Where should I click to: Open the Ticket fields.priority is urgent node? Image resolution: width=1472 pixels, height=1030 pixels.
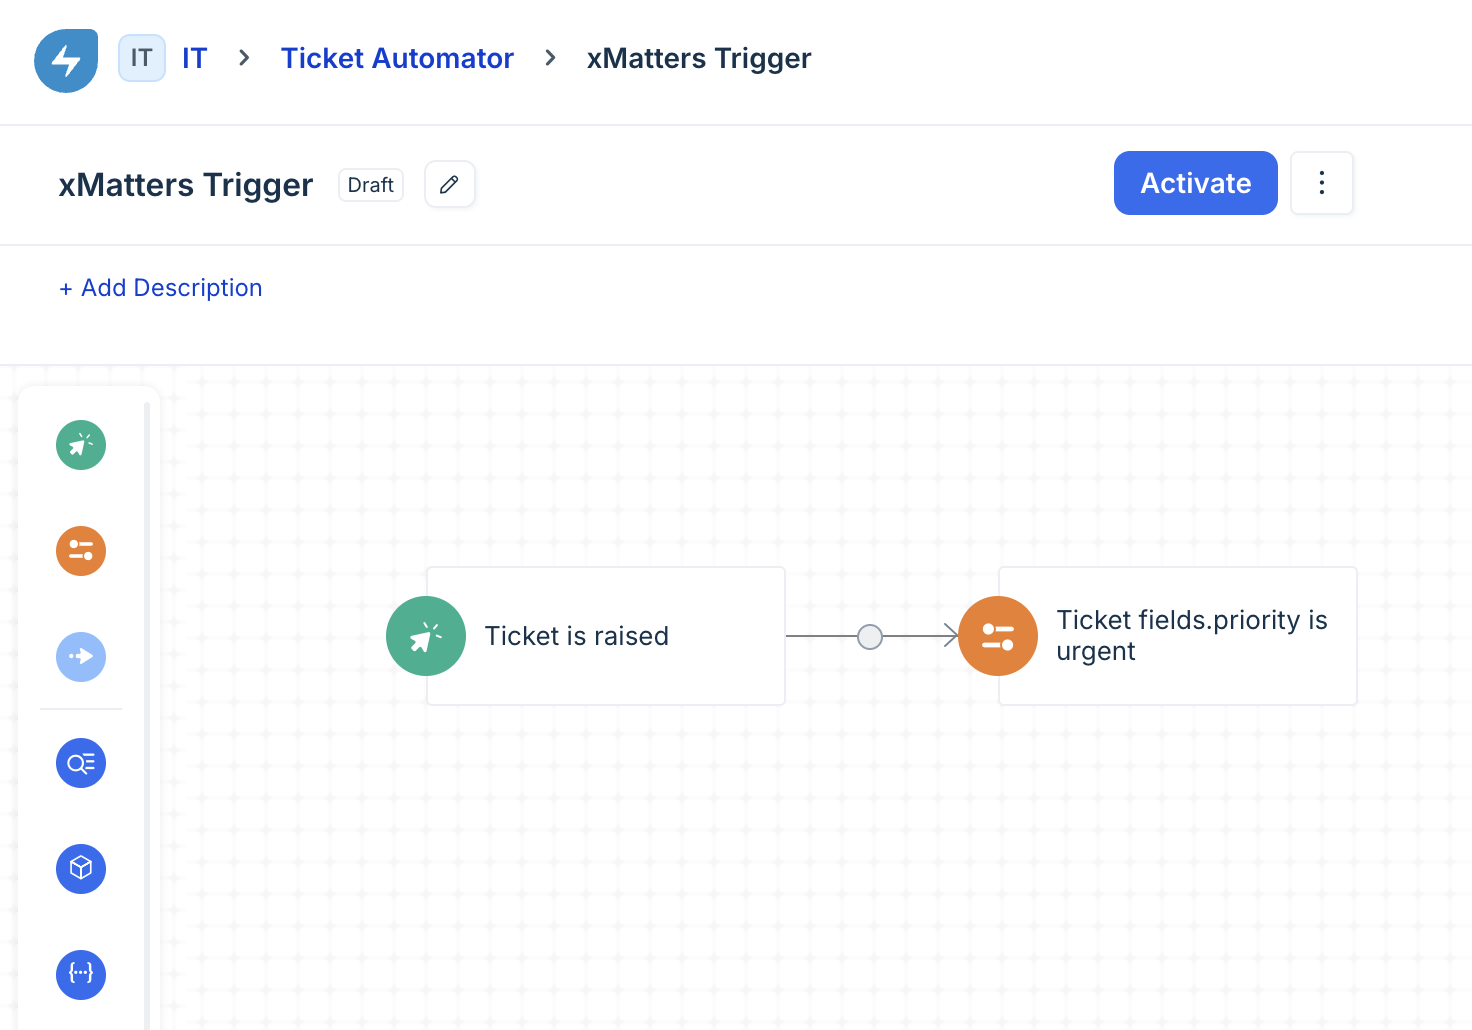point(1190,636)
